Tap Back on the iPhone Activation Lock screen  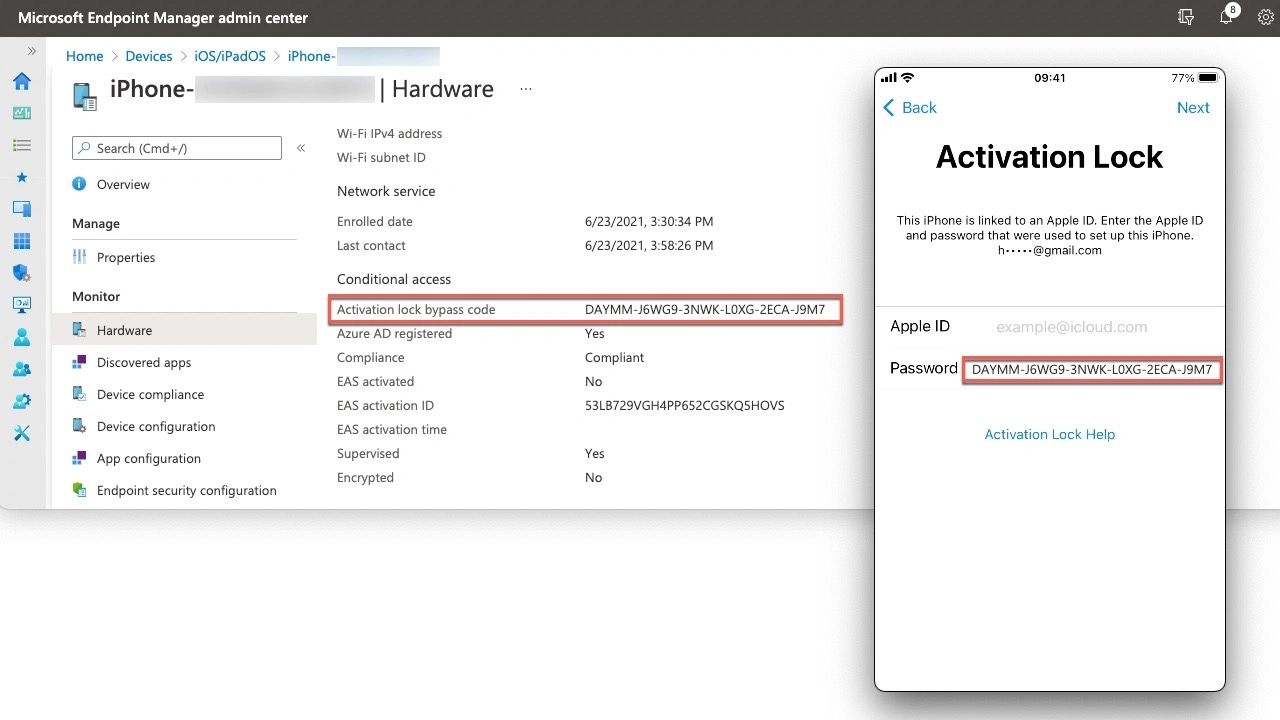pos(910,108)
